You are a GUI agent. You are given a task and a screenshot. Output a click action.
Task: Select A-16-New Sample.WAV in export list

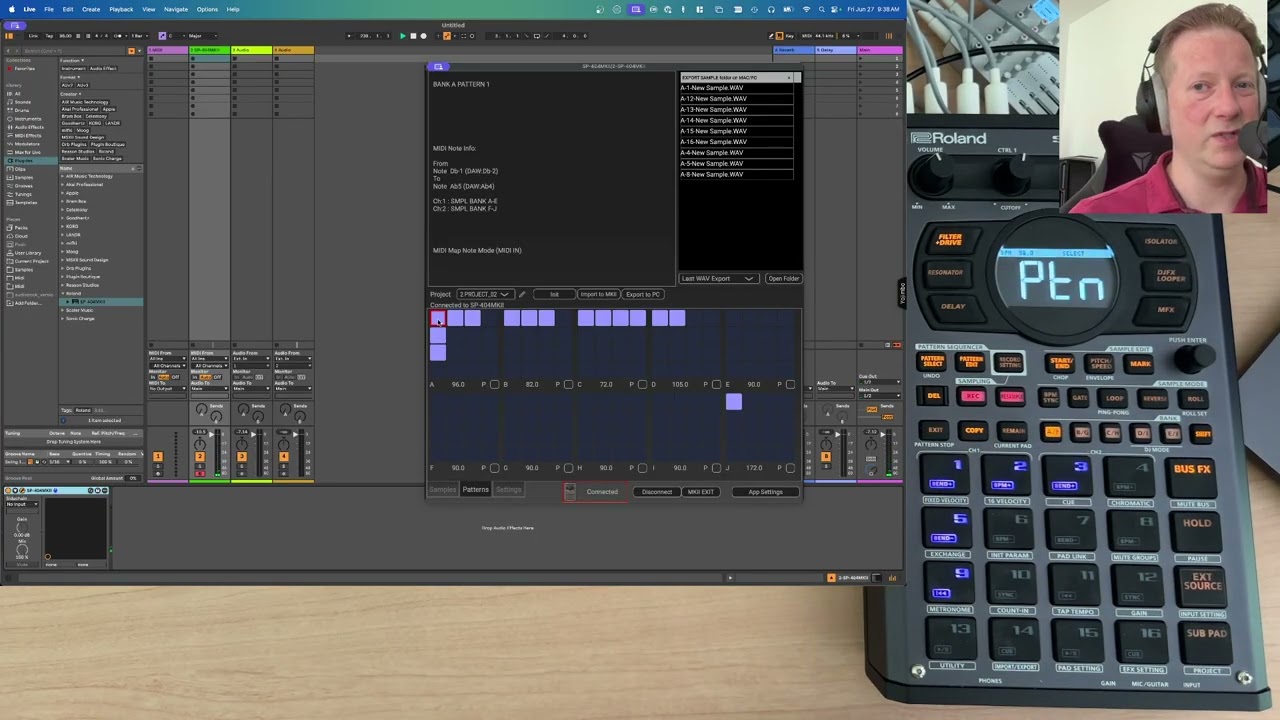736,142
